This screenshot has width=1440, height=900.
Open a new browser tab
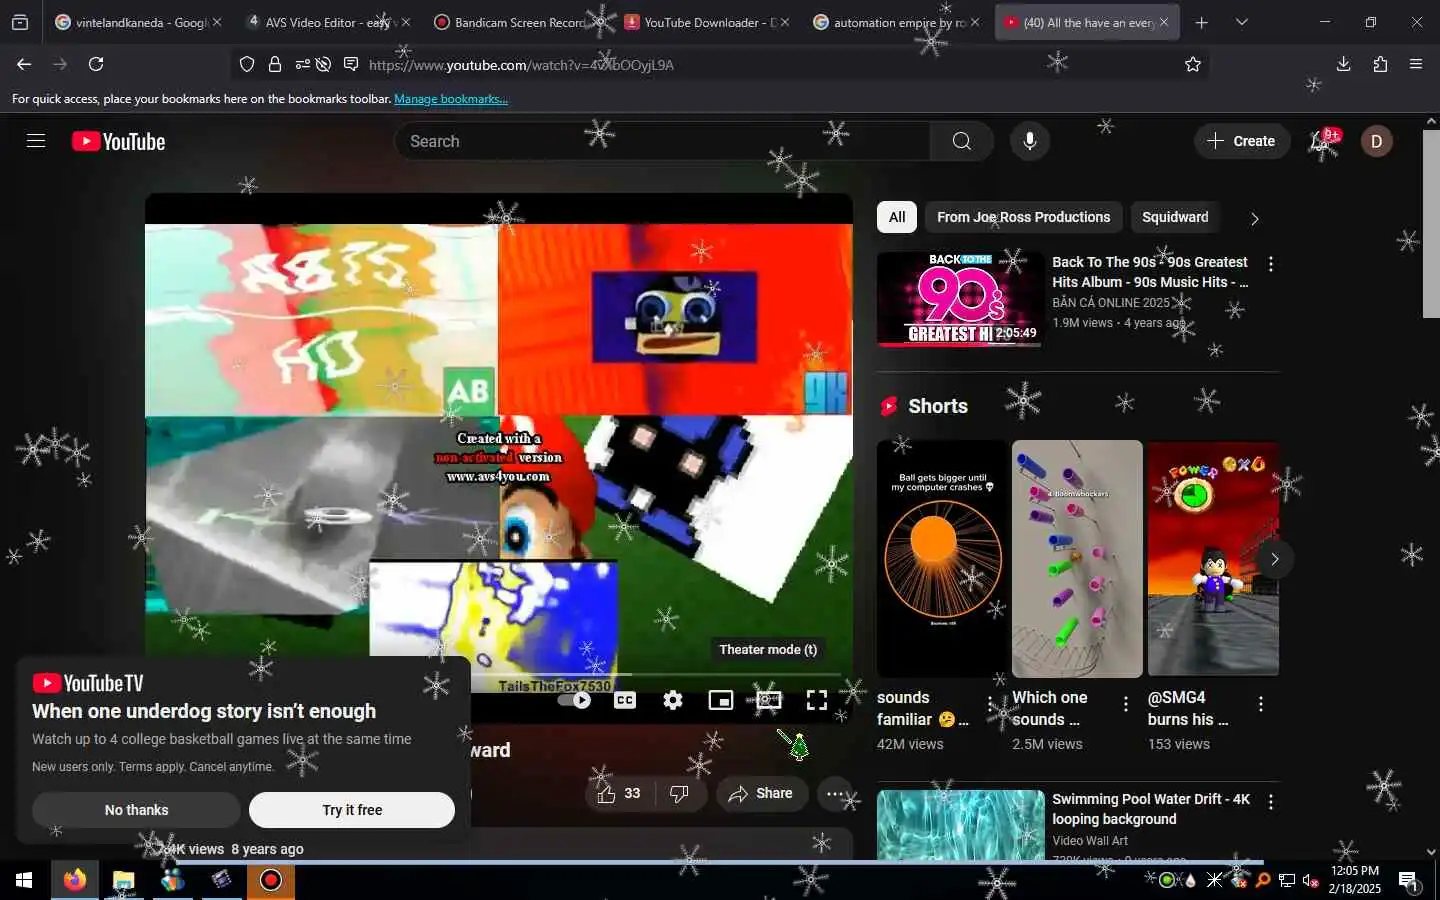[1202, 22]
